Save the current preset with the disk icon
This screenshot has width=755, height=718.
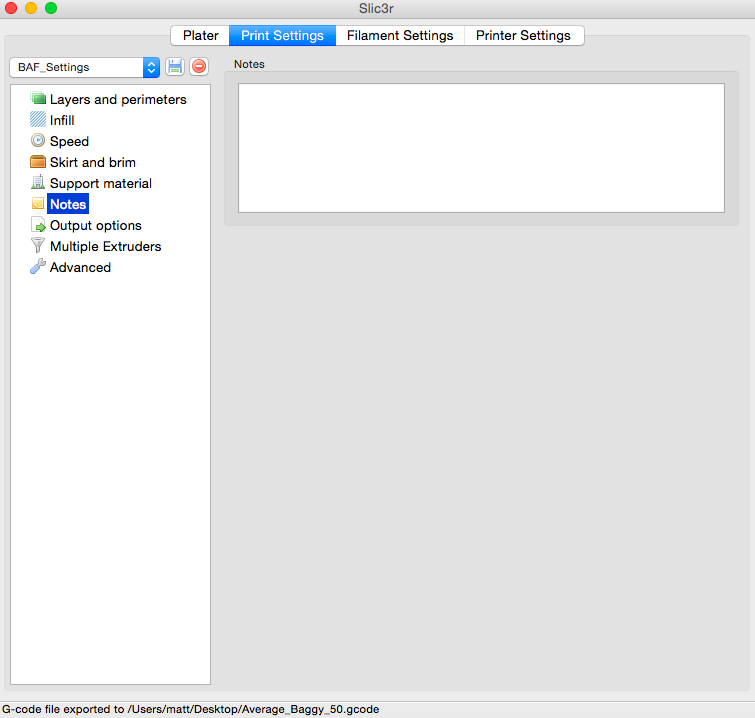pyautogui.click(x=175, y=67)
